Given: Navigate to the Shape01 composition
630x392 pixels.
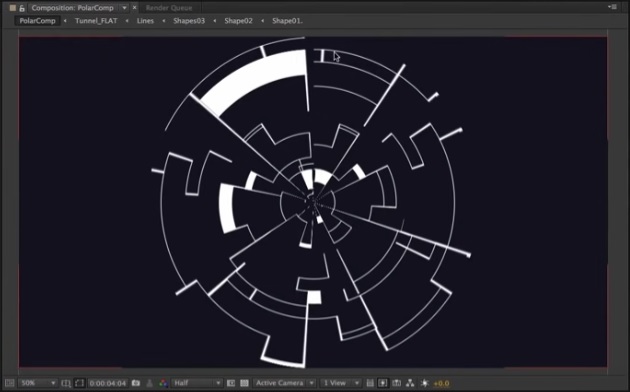Looking at the screenshot, I should [287, 20].
